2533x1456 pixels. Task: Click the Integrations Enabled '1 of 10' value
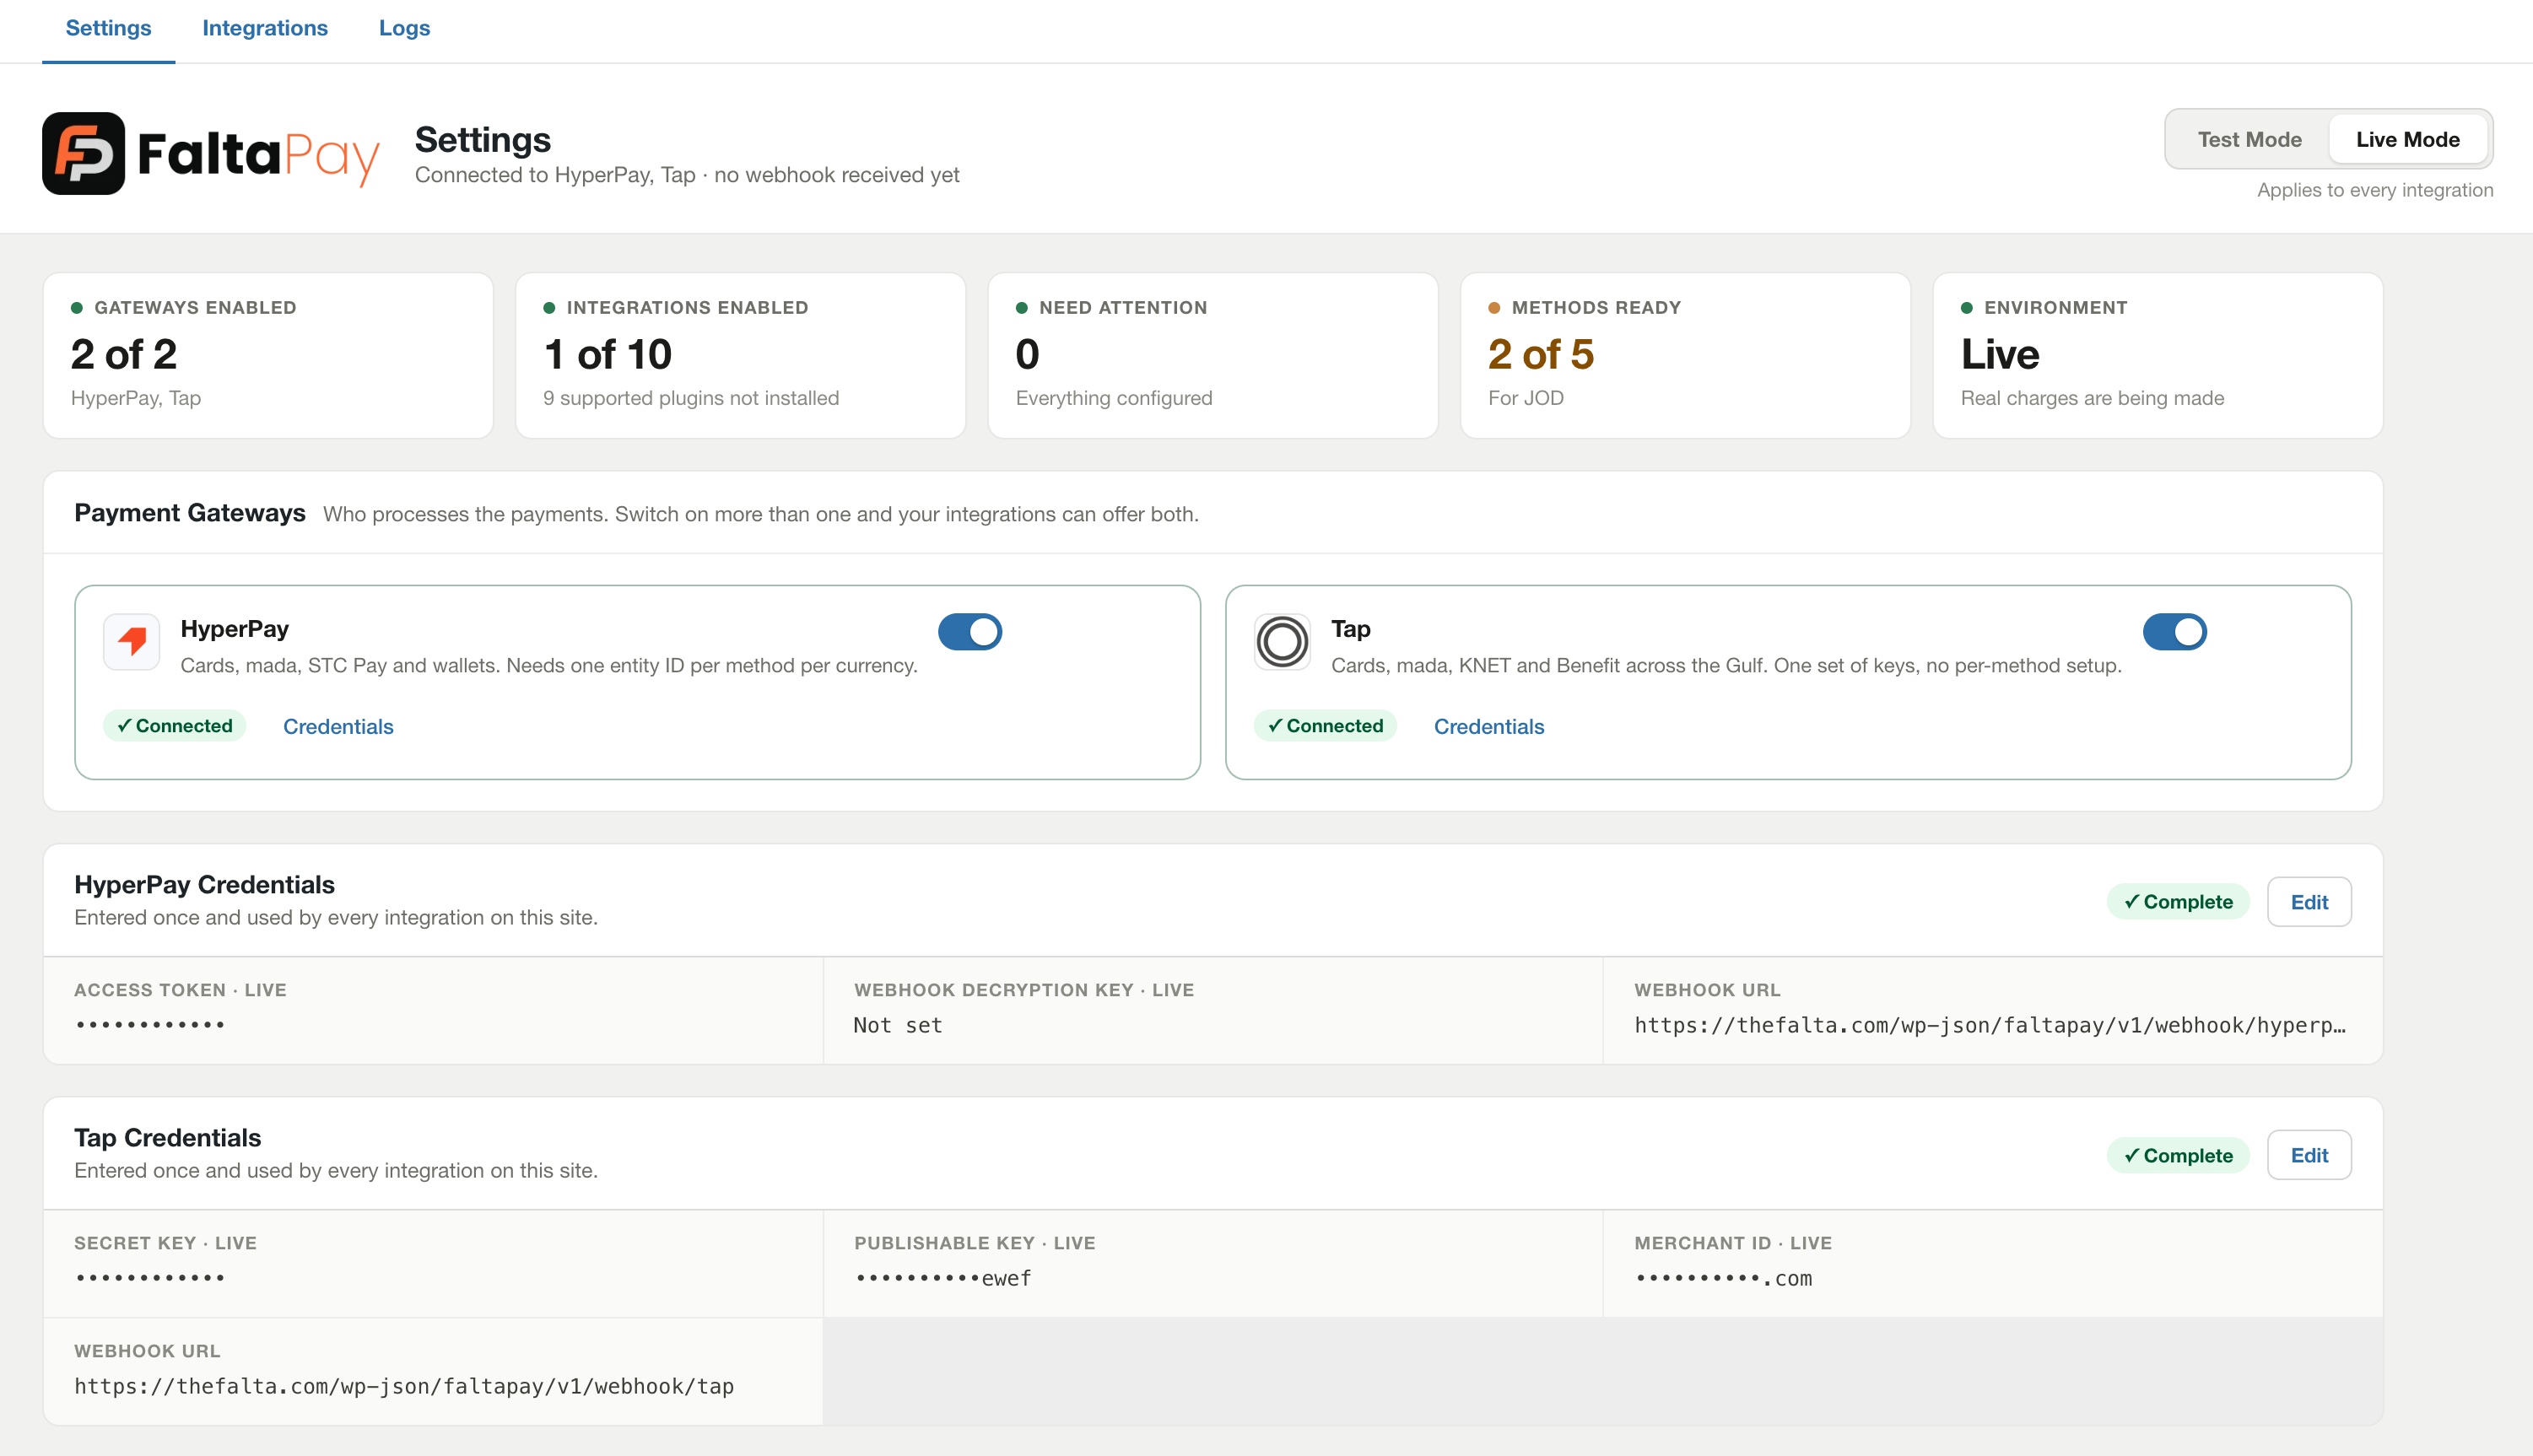(607, 354)
